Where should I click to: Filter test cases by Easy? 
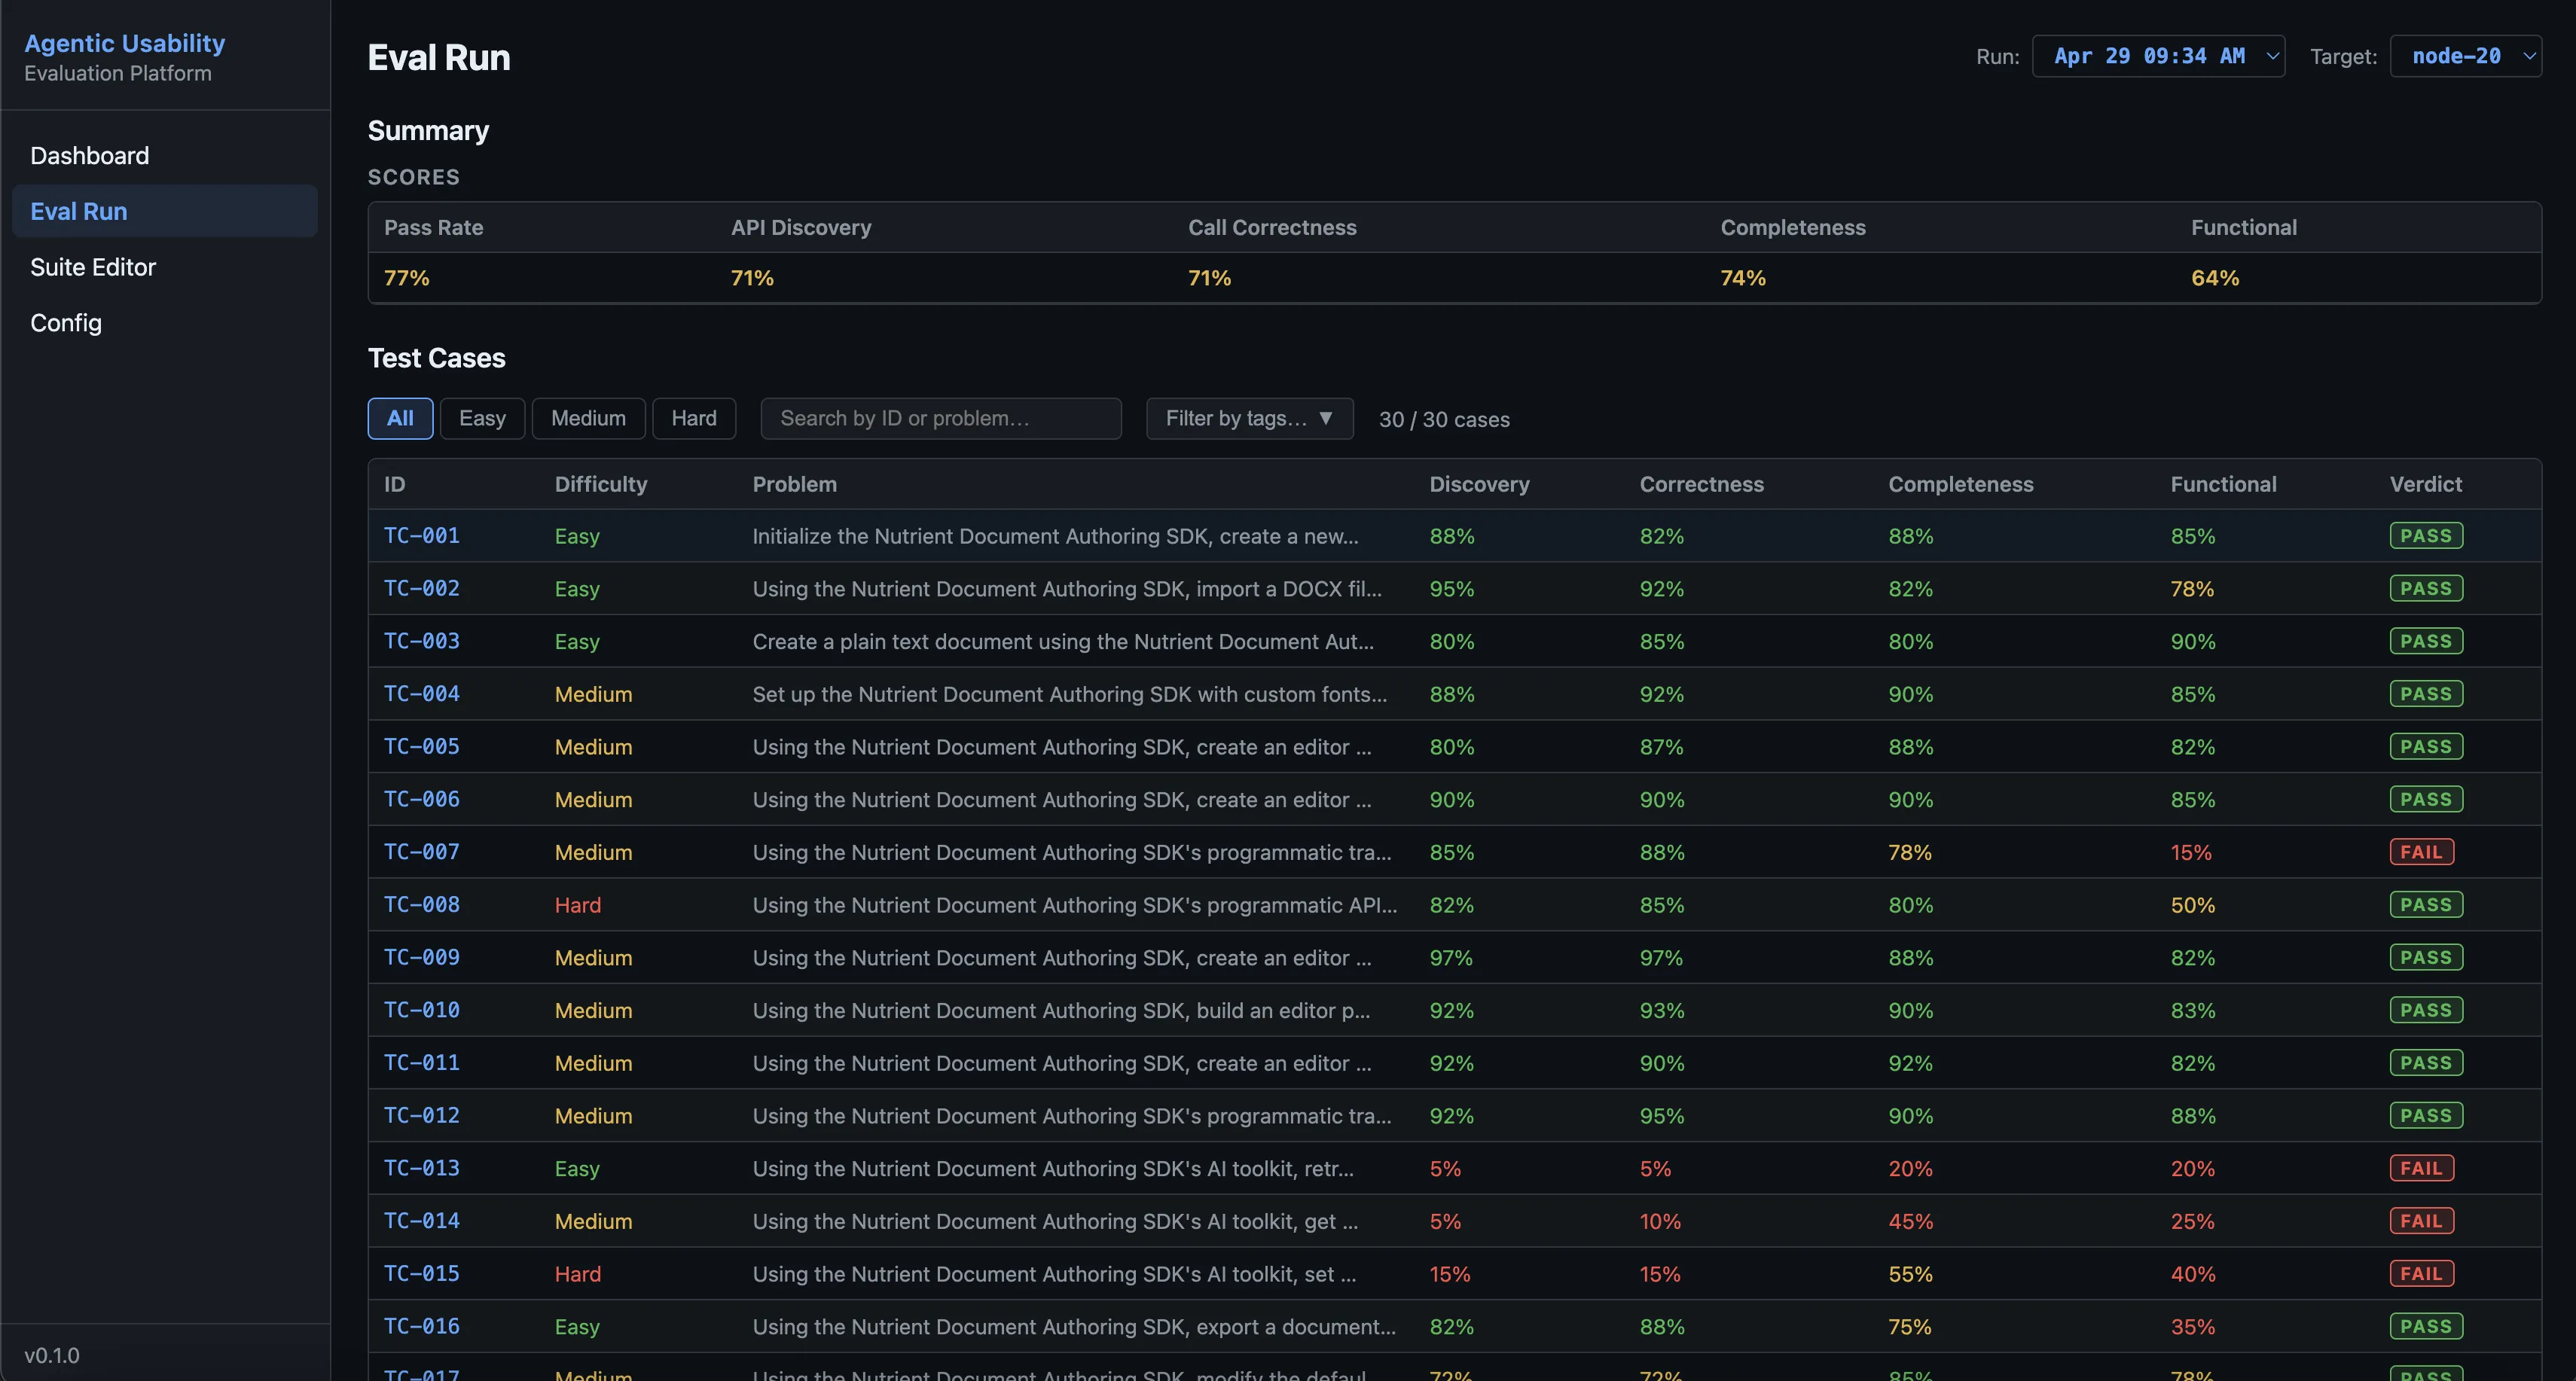pyautogui.click(x=482, y=418)
